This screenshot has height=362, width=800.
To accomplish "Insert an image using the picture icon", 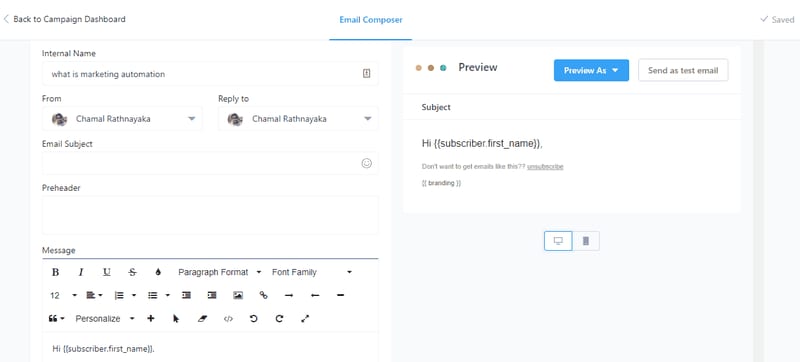I will coord(238,295).
